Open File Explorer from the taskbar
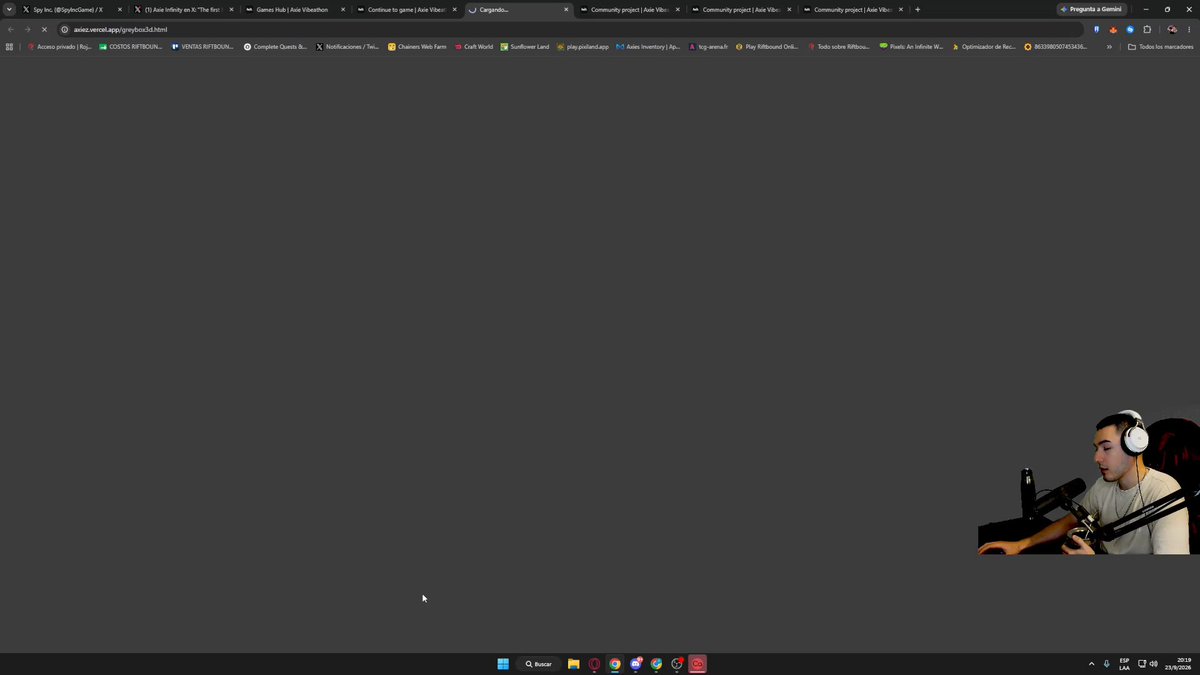This screenshot has height=675, width=1200. (574, 664)
